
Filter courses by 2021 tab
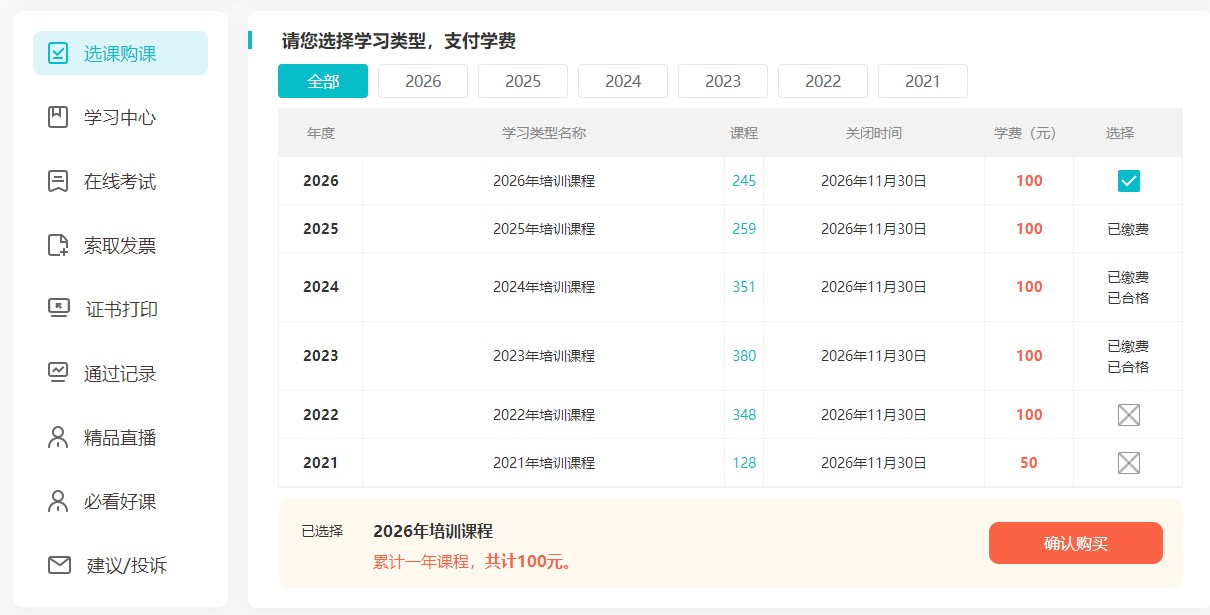923,81
